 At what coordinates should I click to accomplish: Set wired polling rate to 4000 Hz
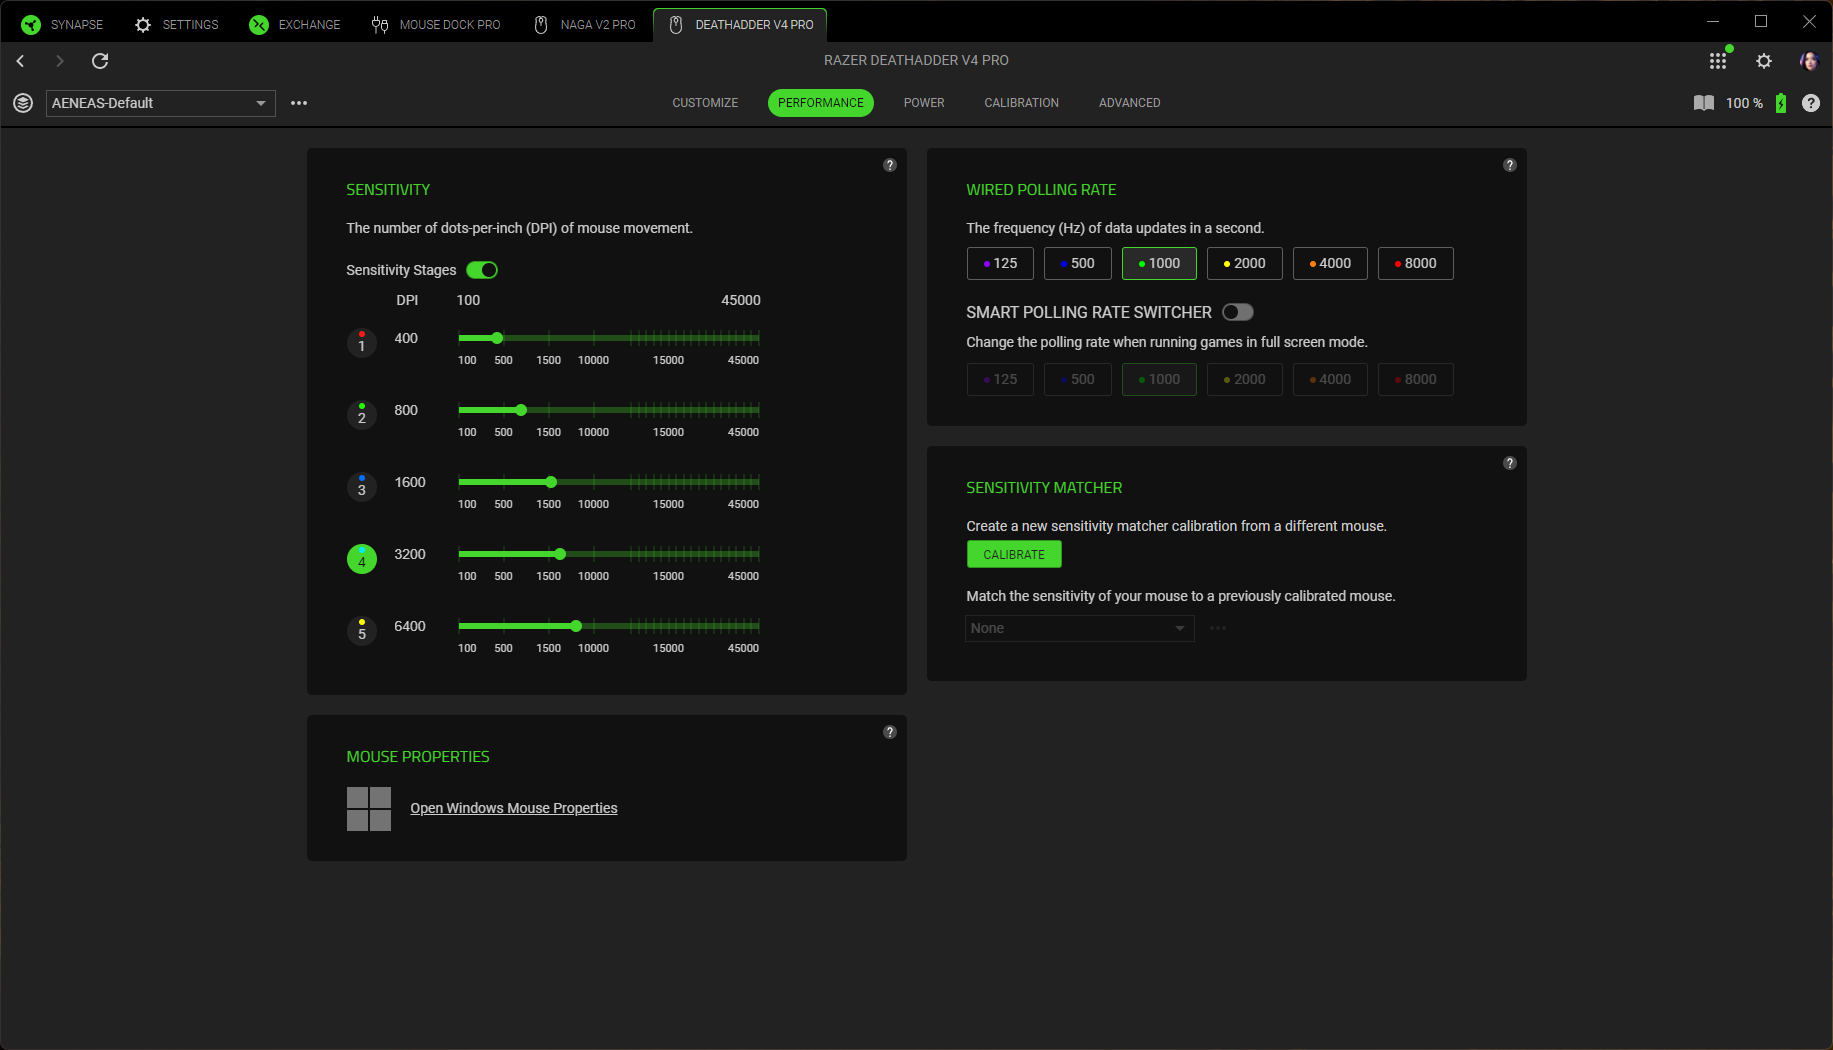point(1330,263)
